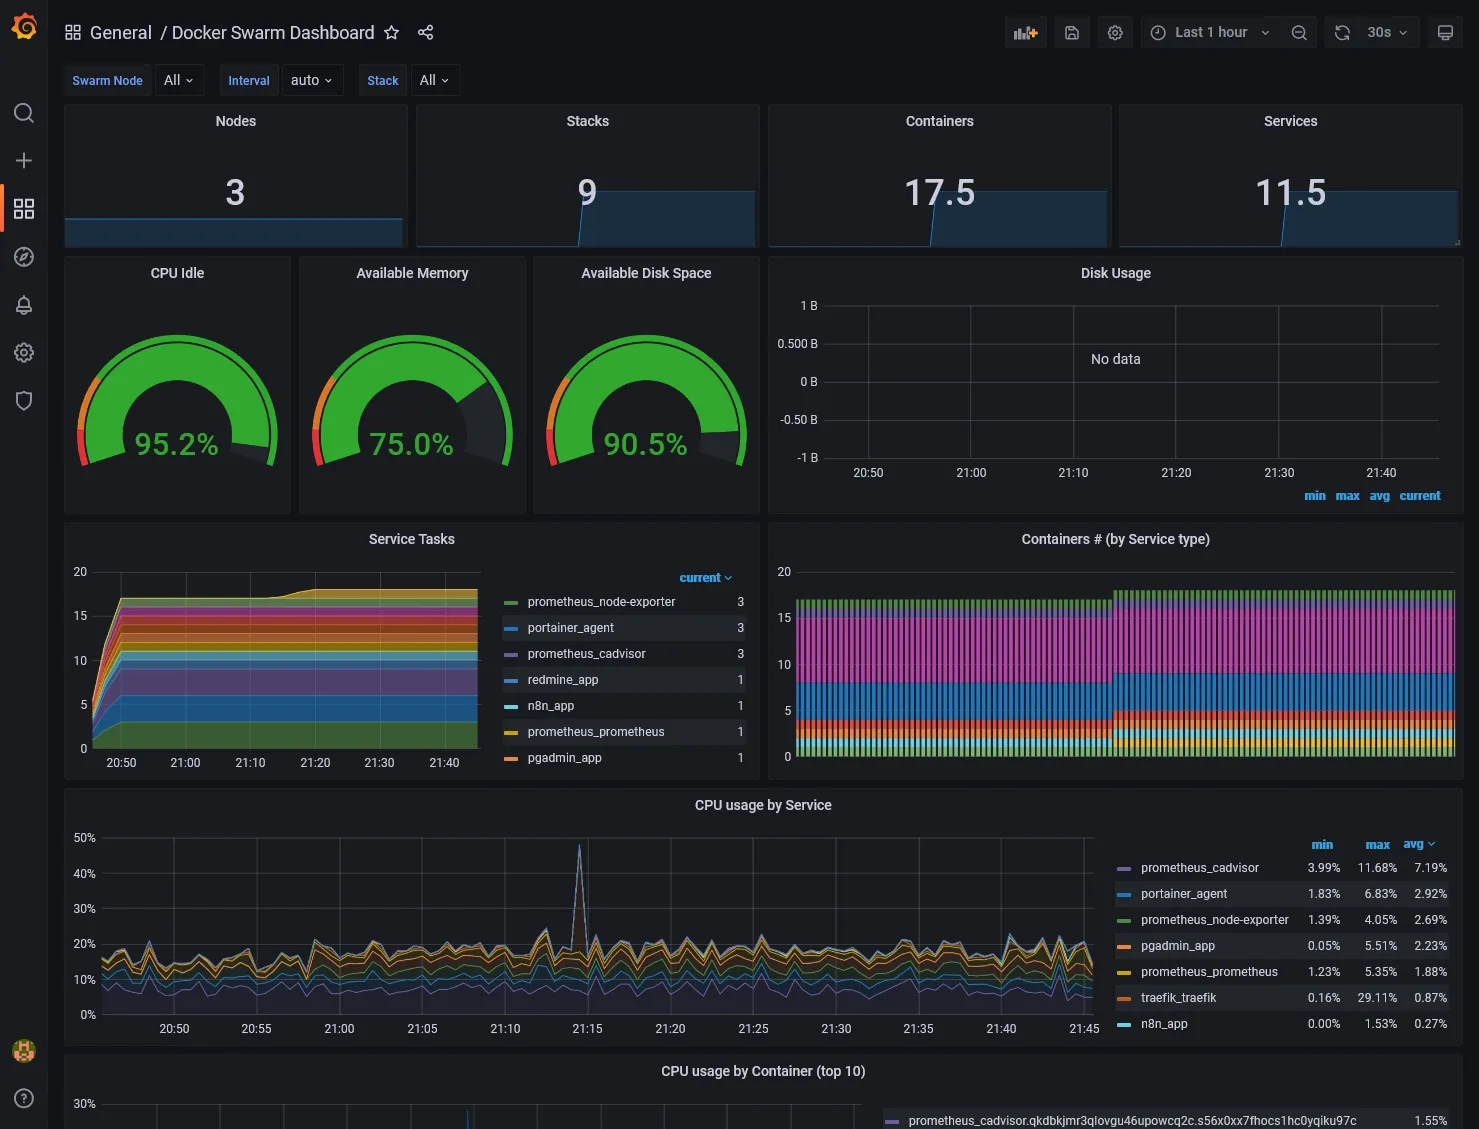Enable TV view mode icon
Viewport: 1479px width, 1129px height.
coord(1445,32)
